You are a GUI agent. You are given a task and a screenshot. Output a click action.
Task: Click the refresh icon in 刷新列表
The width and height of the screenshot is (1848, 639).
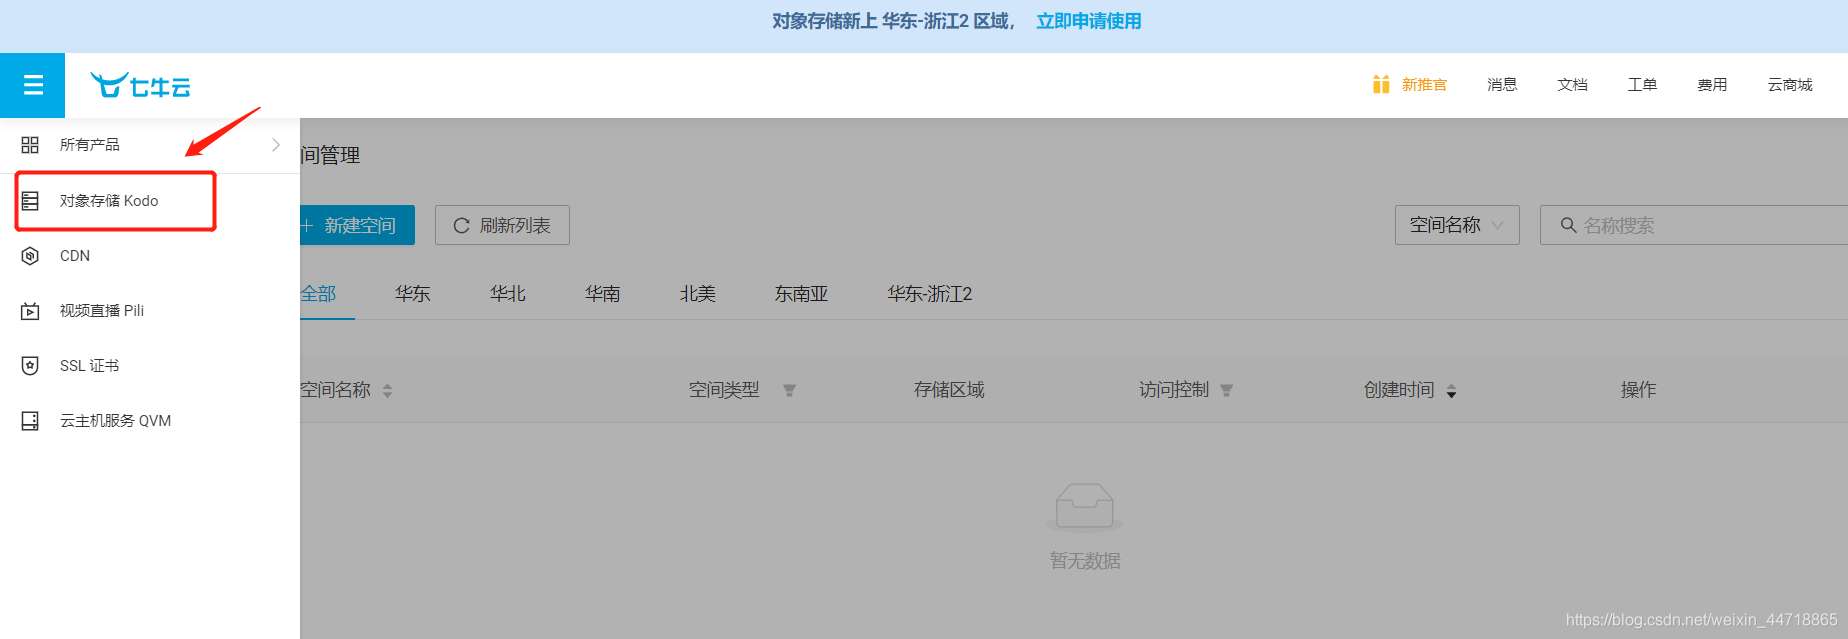point(461,226)
